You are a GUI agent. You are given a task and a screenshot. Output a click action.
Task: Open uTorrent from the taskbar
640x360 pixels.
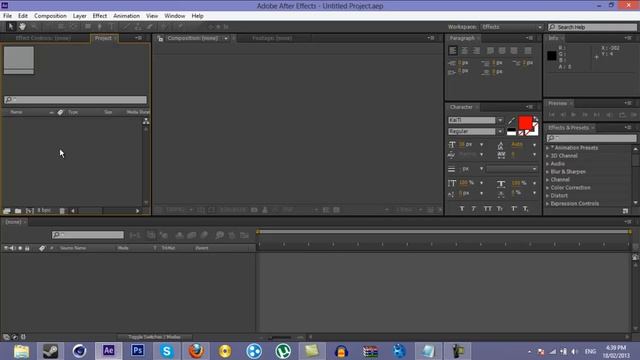point(283,351)
